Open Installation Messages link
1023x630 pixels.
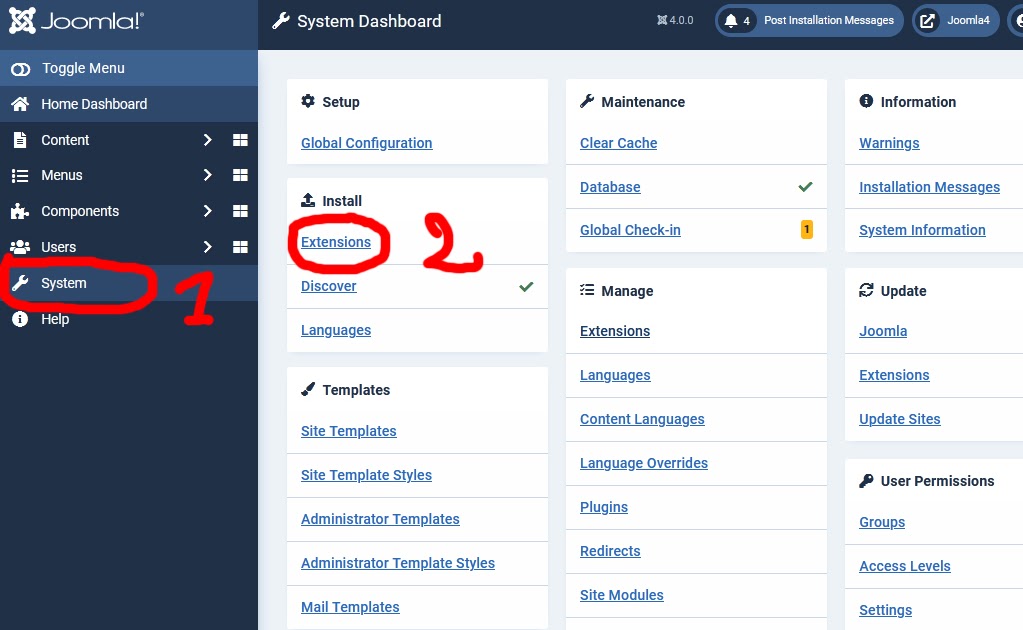[x=930, y=187]
